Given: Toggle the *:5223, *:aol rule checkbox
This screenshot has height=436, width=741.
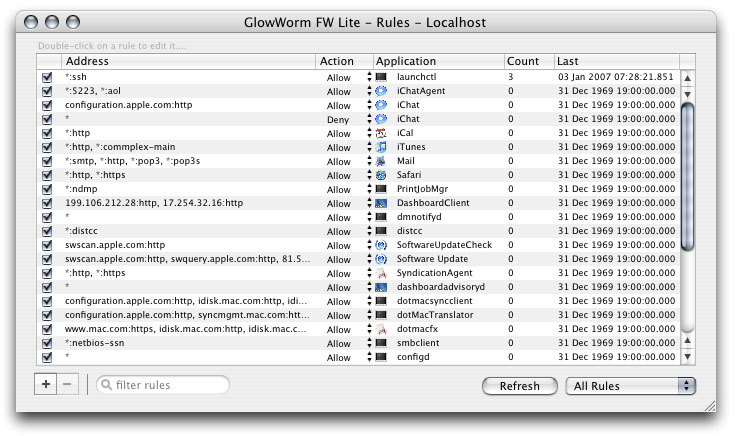Looking at the screenshot, I should [x=47, y=91].
